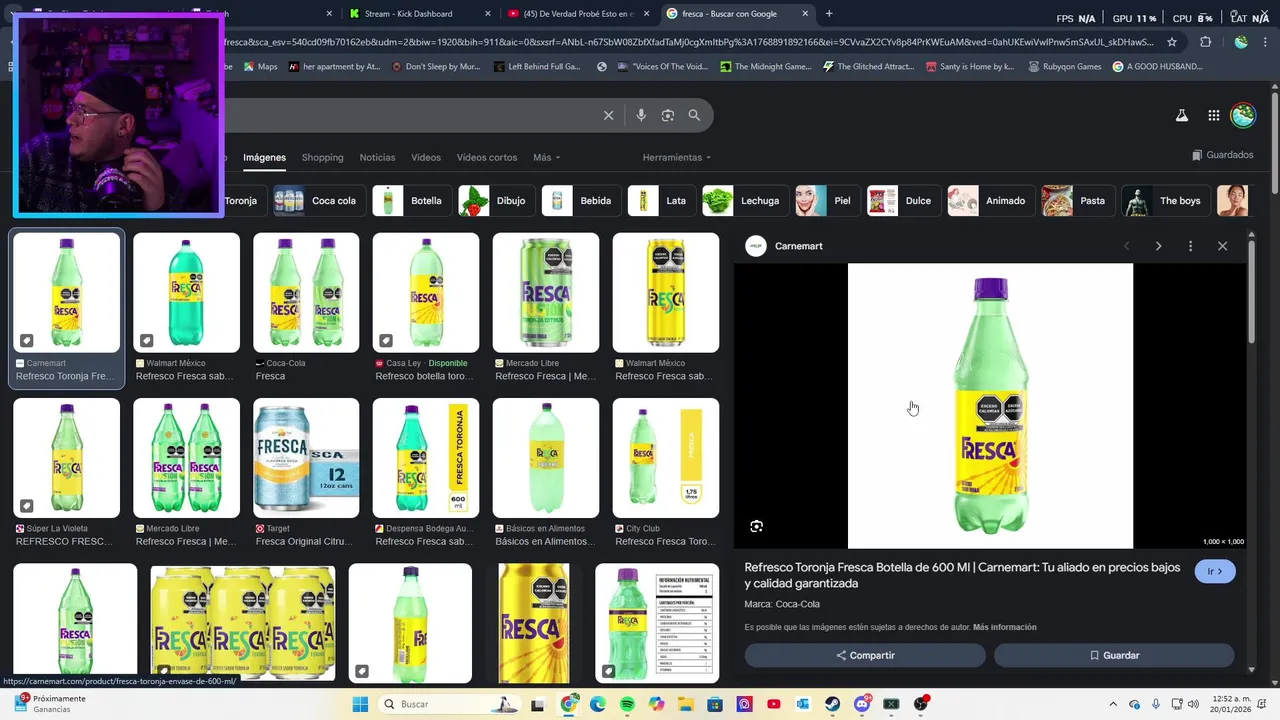Open the Walmart México Fresca bottle thumbnail

[x=186, y=293]
